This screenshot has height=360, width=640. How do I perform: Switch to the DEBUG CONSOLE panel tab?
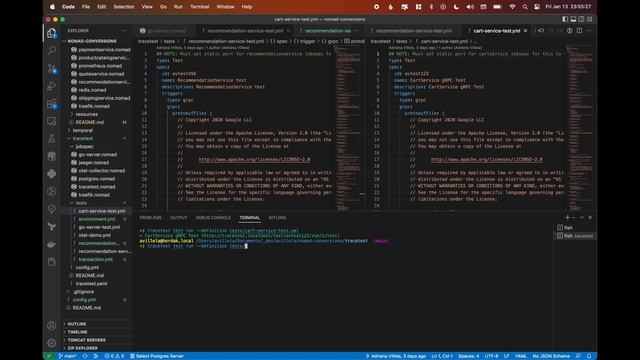(213, 218)
